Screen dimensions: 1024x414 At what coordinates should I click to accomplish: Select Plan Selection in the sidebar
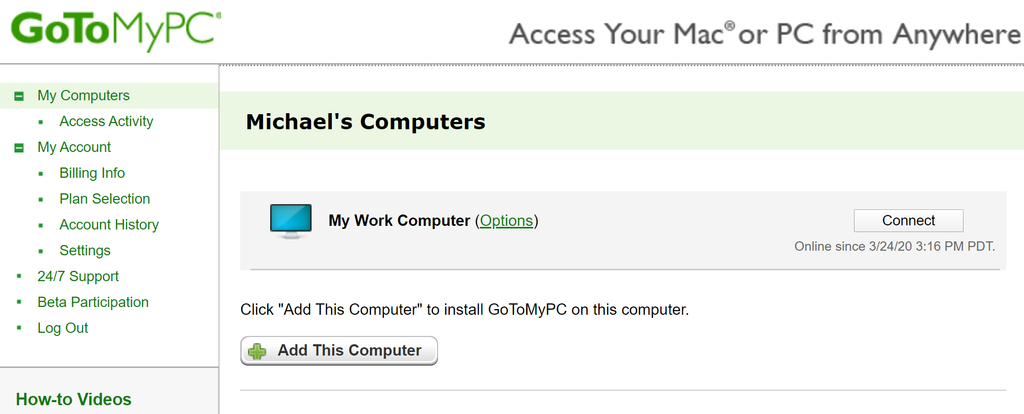tap(104, 199)
